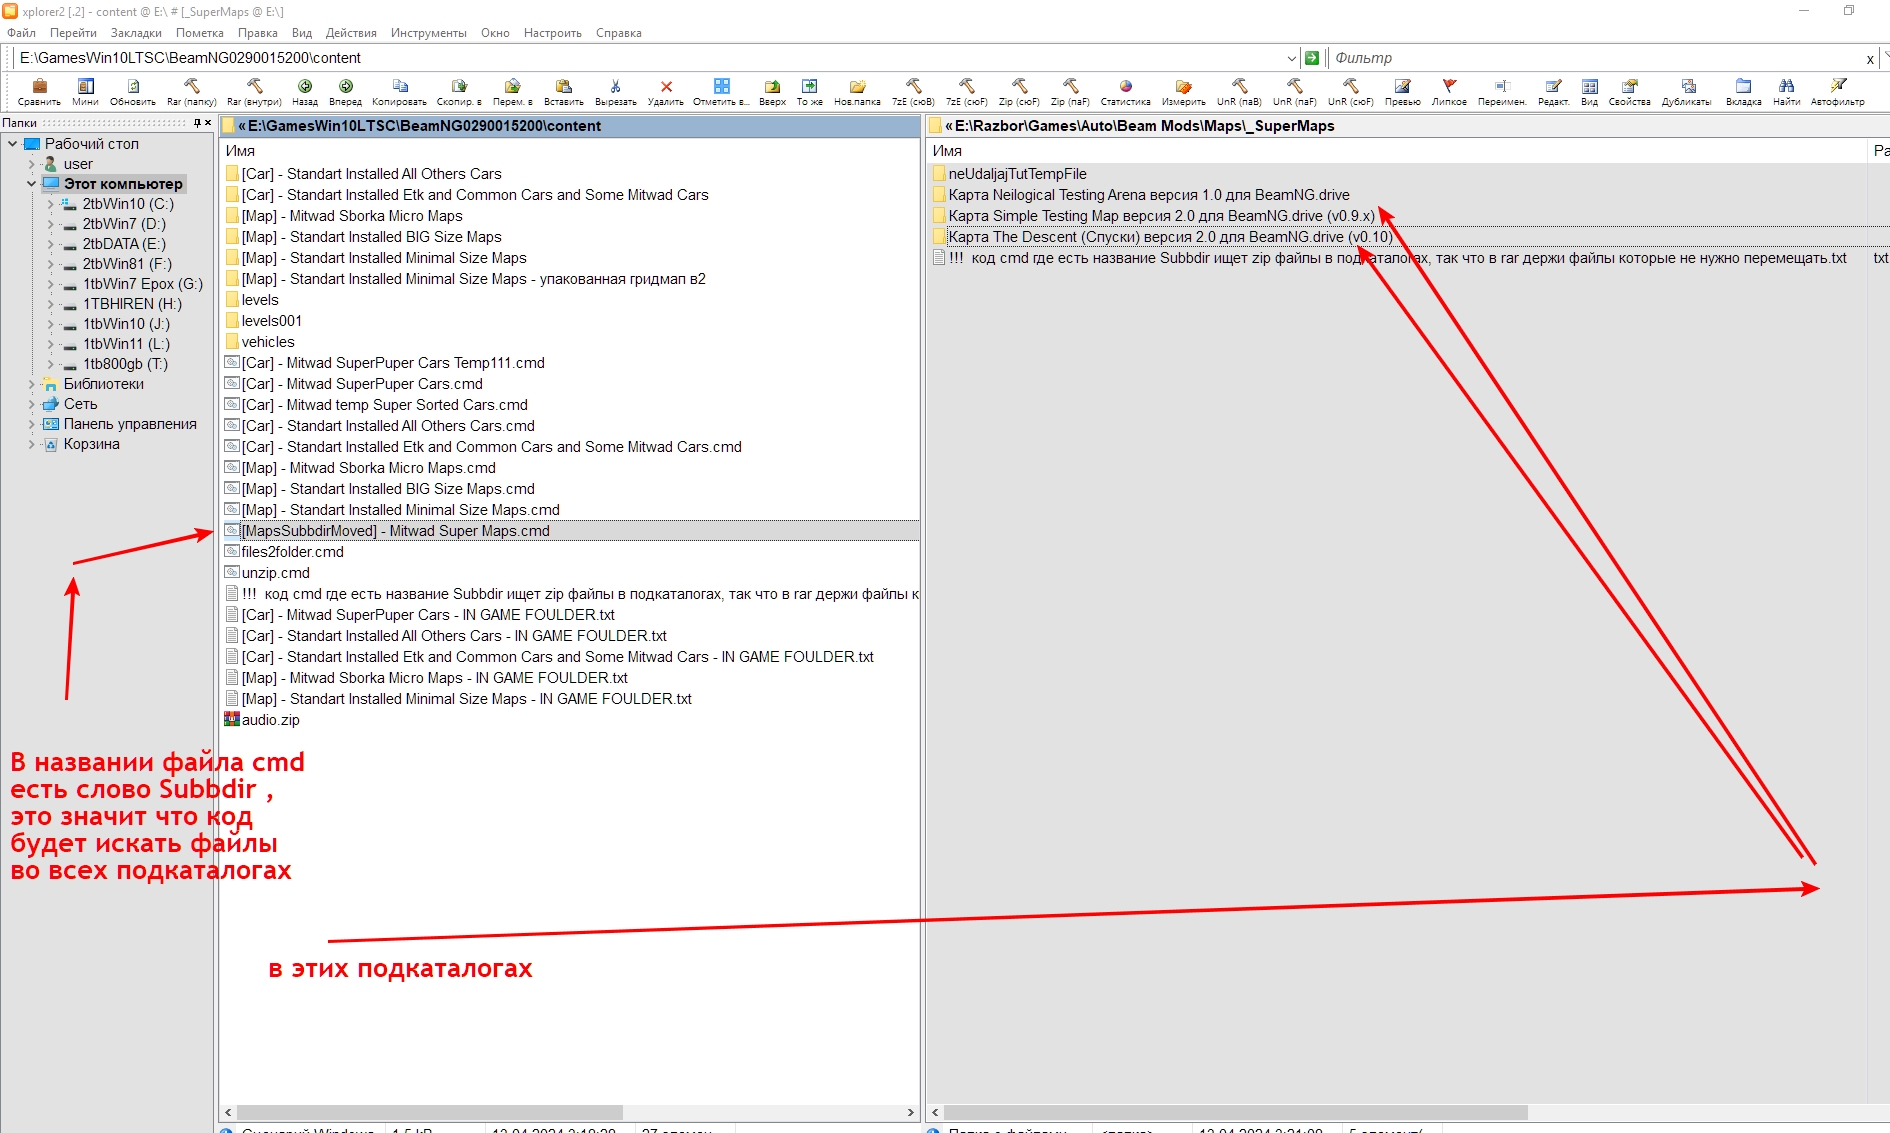Close the Папки panel with x
This screenshot has height=1133, width=1890.
208,123
